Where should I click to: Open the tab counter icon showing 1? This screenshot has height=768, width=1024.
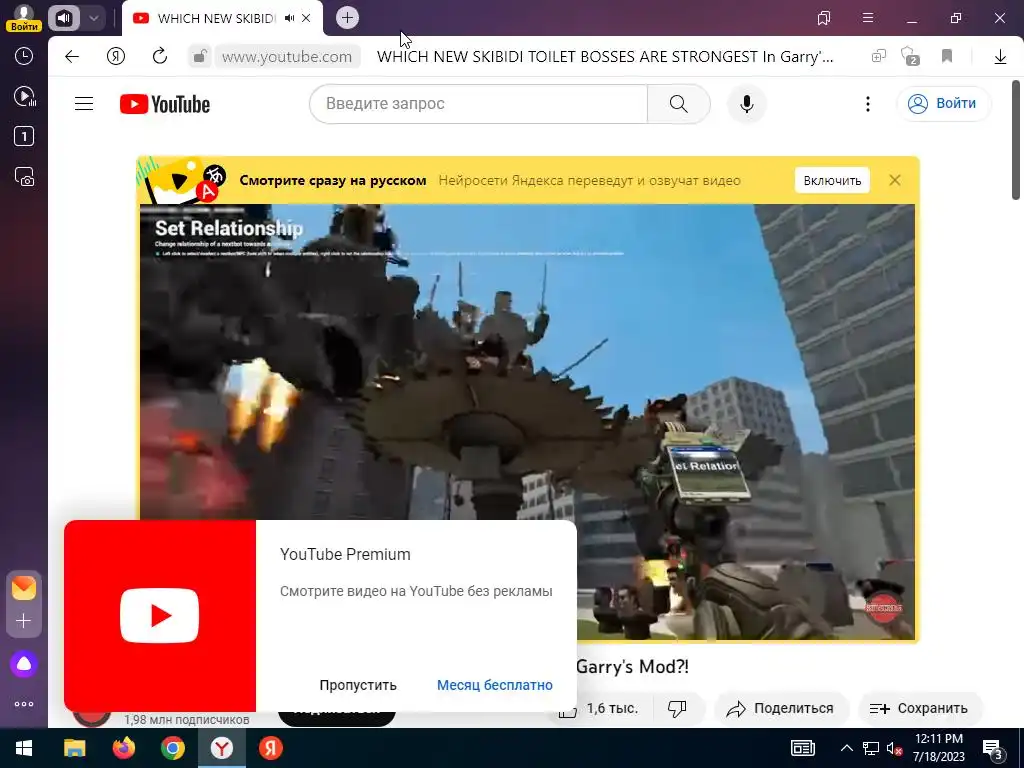[24, 136]
